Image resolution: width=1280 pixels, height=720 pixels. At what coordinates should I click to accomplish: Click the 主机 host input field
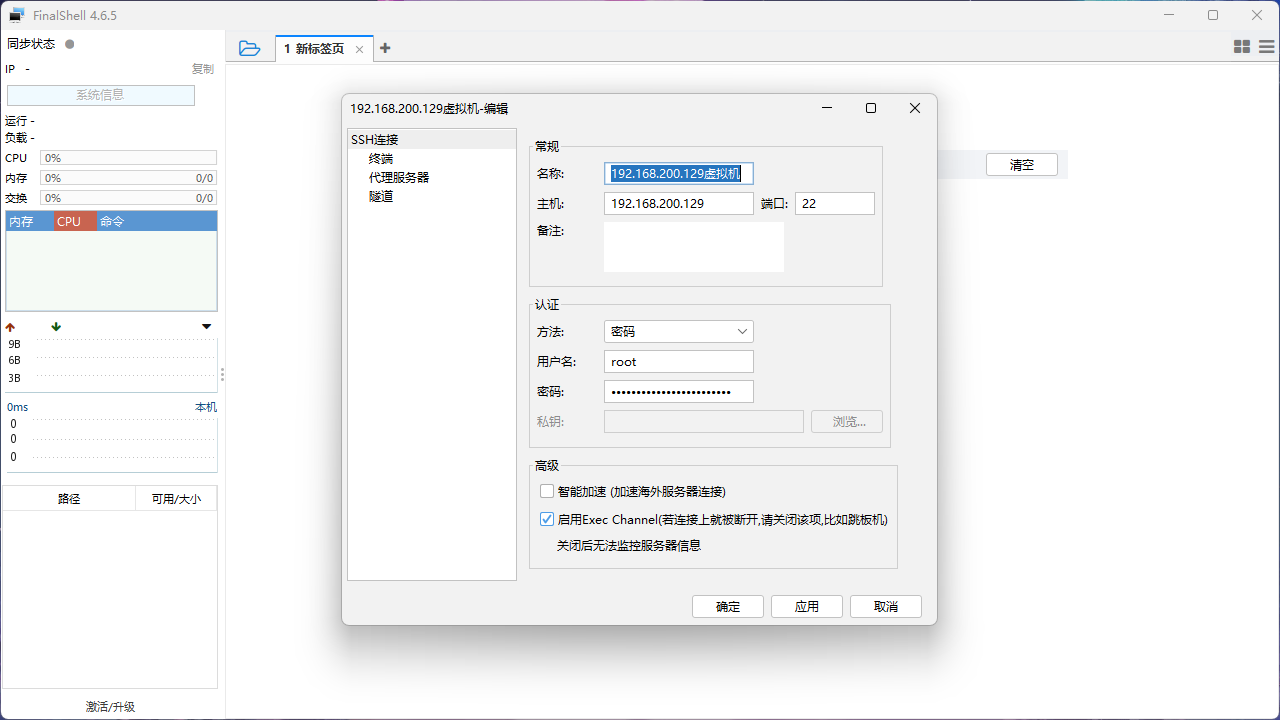678,203
